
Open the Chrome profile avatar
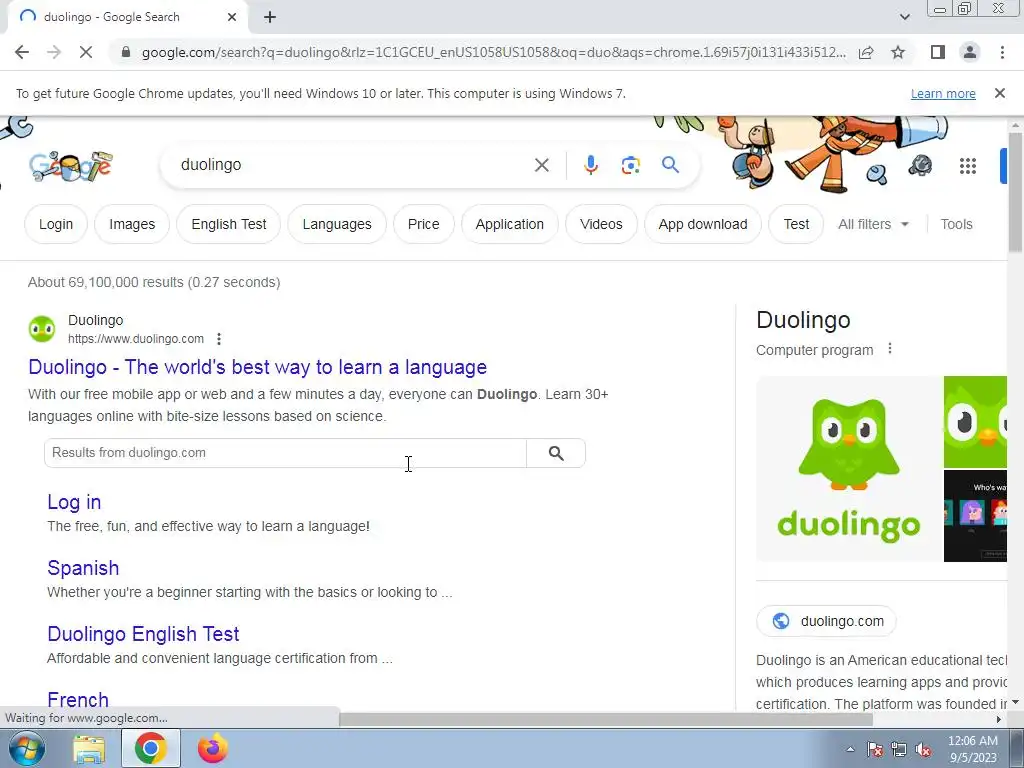[x=970, y=52]
